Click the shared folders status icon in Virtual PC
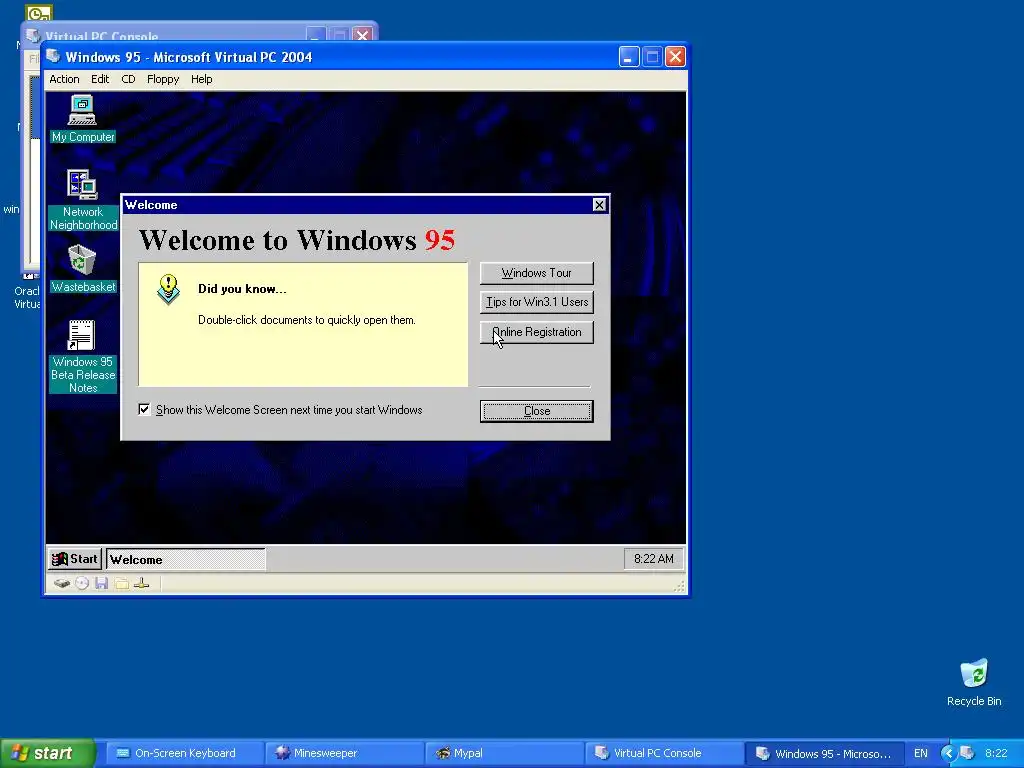Screen dimensions: 1024x768 (121, 583)
